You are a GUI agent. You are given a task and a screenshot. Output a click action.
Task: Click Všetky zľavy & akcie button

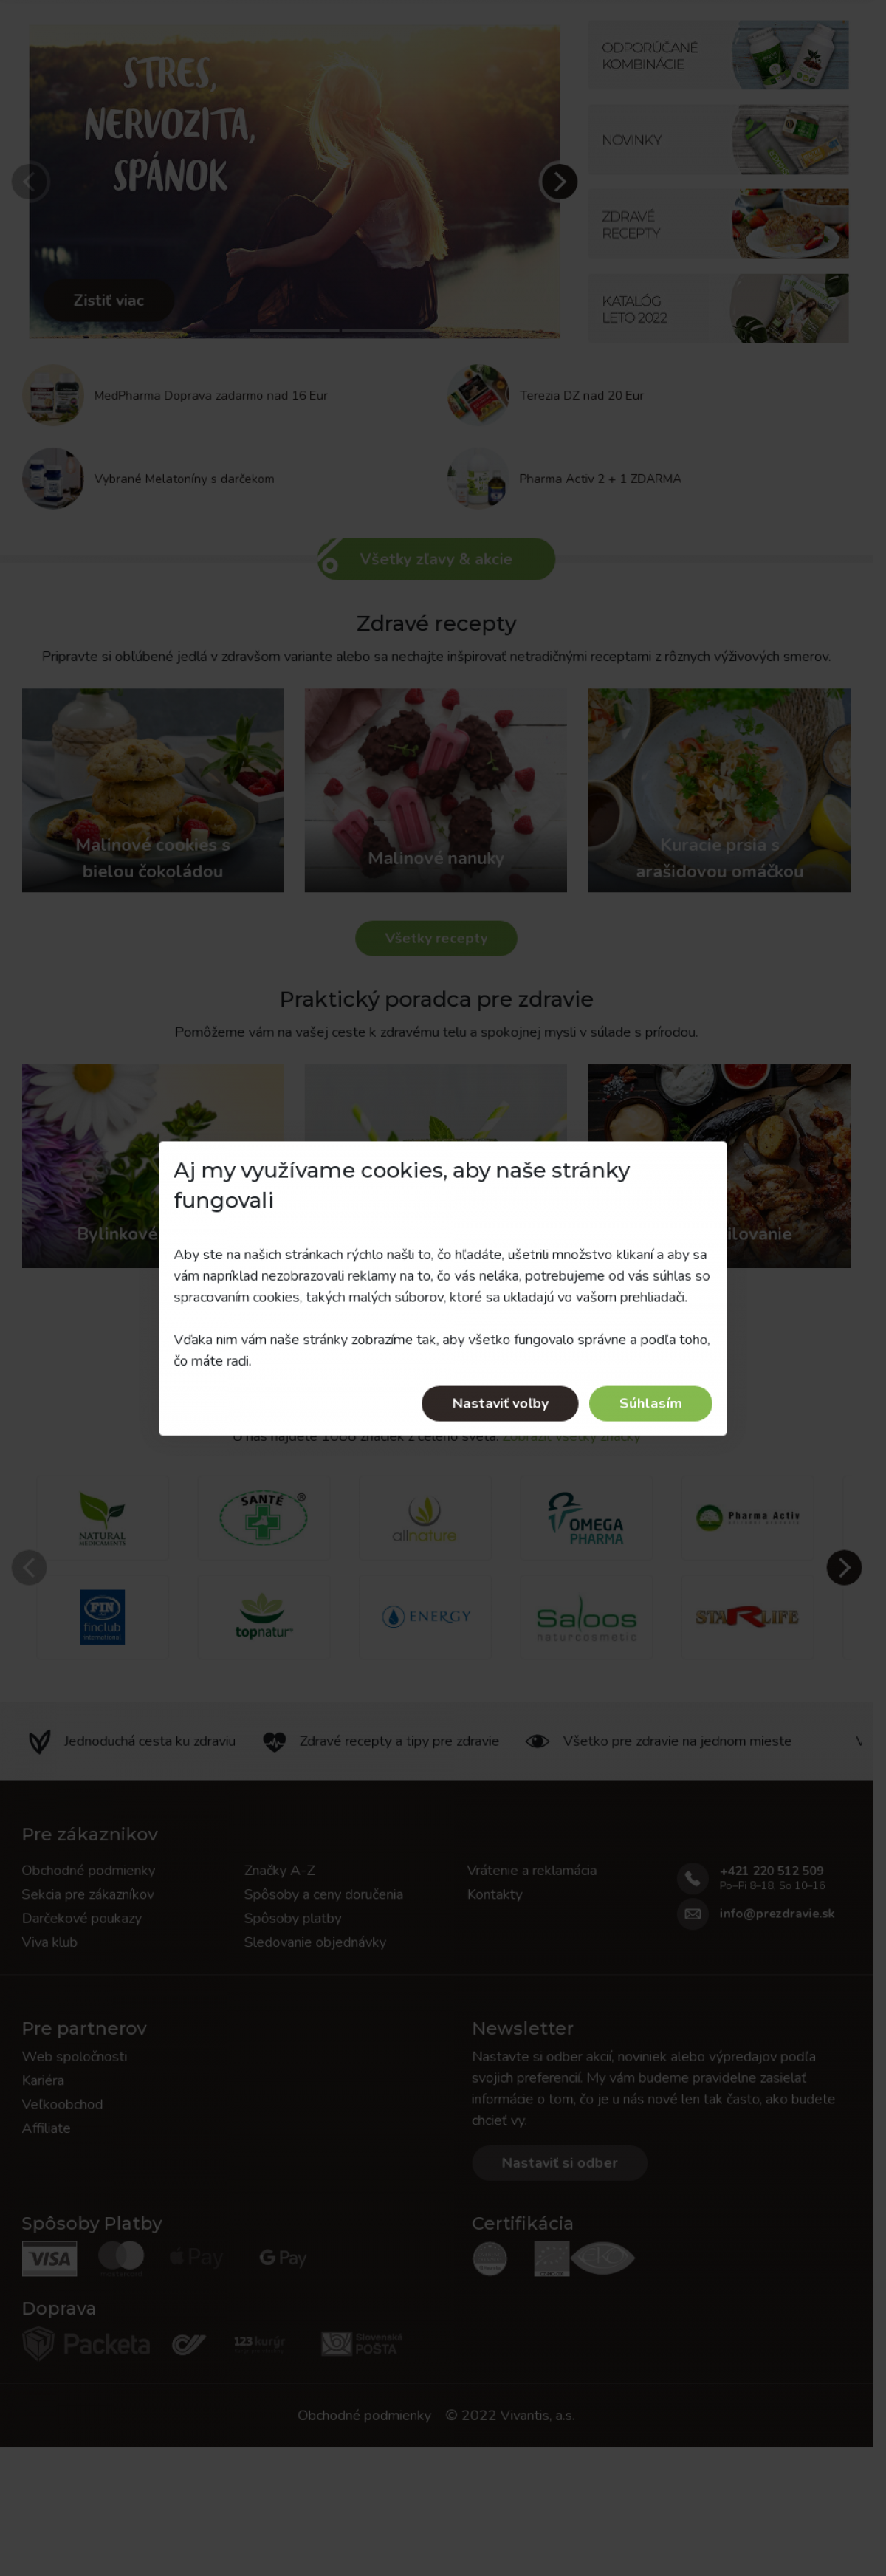[436, 559]
